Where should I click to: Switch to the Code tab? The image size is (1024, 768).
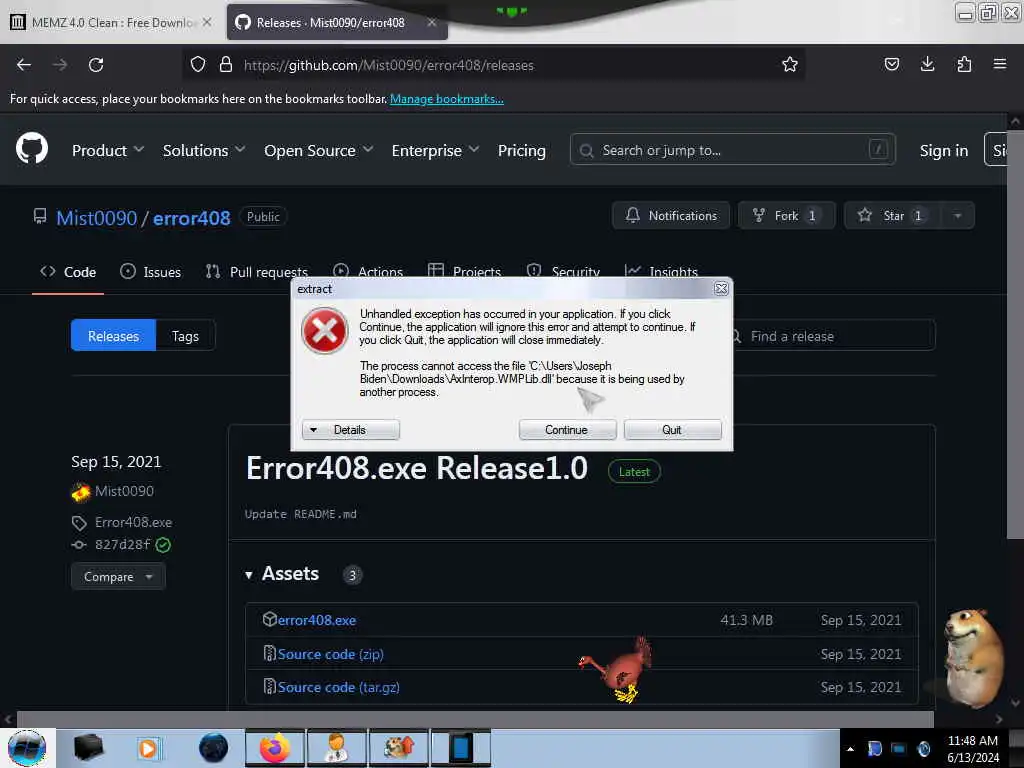click(x=68, y=272)
